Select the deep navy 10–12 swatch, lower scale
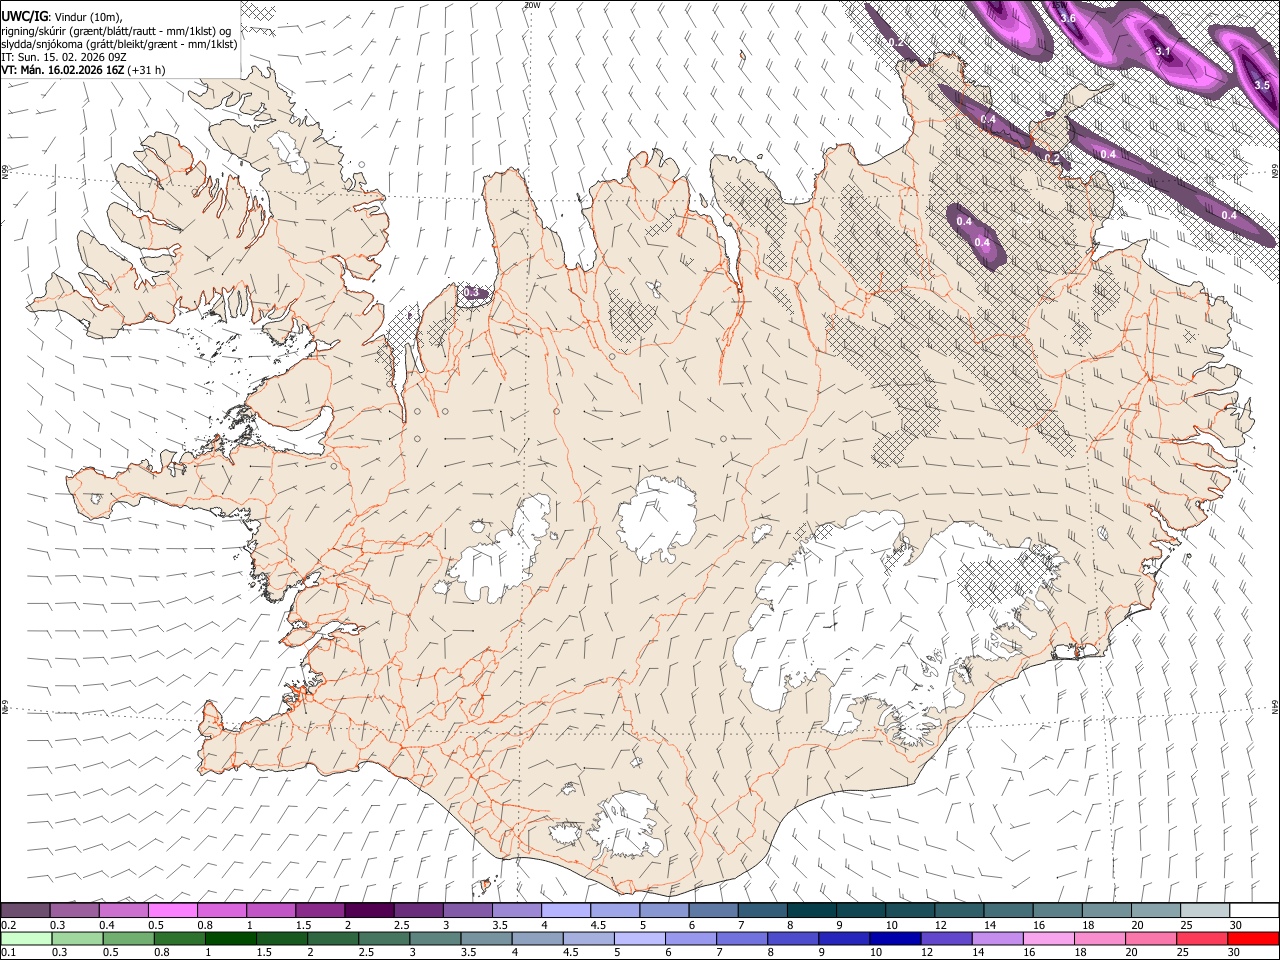This screenshot has height=960, width=1280. coord(897,938)
